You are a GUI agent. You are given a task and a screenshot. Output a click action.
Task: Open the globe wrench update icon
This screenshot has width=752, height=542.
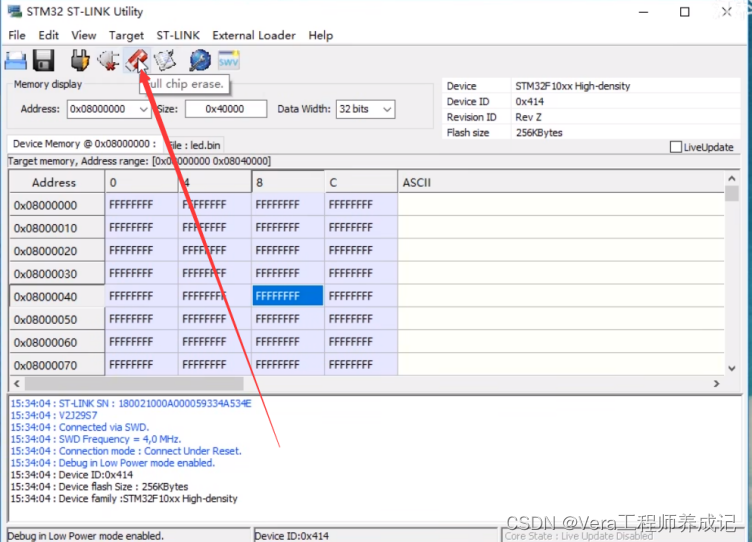pos(200,61)
